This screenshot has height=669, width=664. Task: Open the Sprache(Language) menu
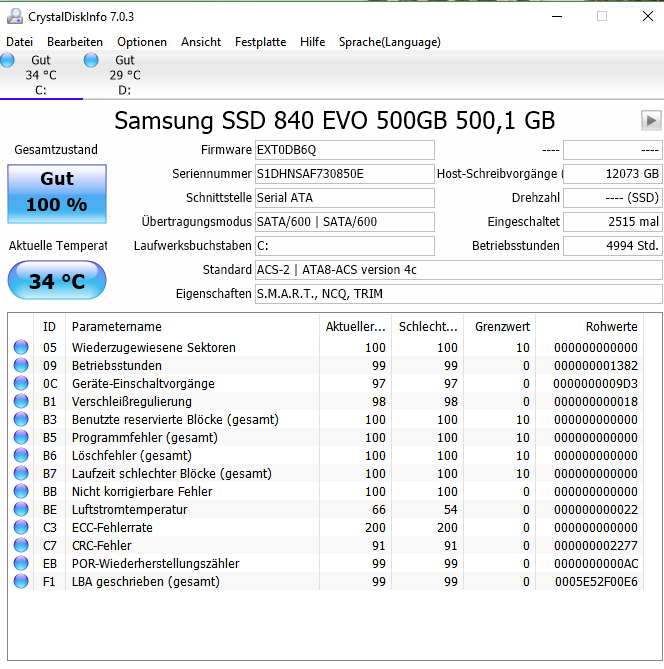pyautogui.click(x=390, y=42)
